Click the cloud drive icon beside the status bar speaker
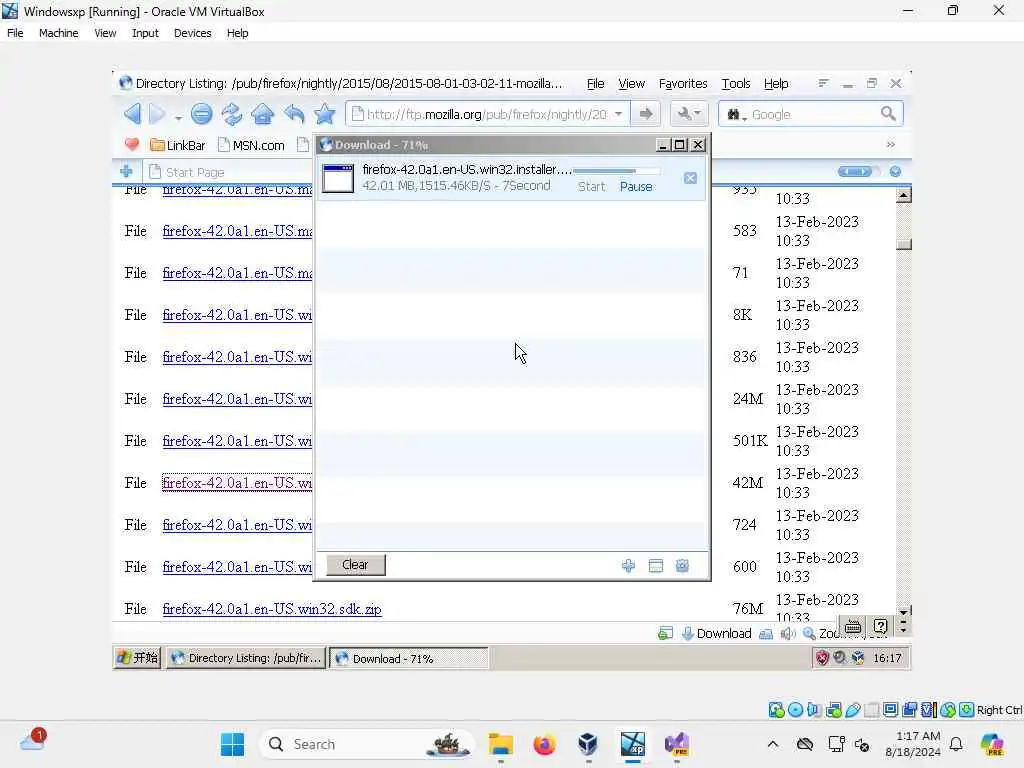 point(766,633)
